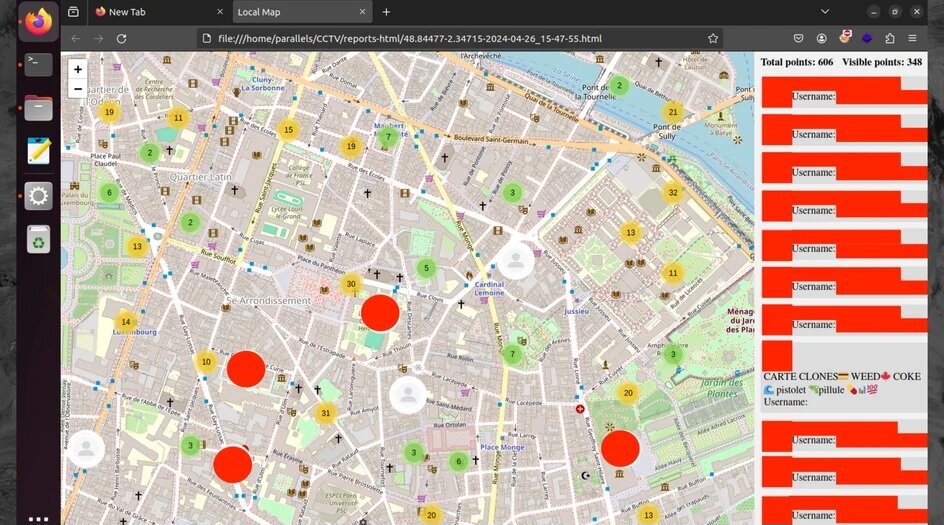This screenshot has height=525, width=944.
Task: Close the New Tab tab
Action: click(x=220, y=12)
